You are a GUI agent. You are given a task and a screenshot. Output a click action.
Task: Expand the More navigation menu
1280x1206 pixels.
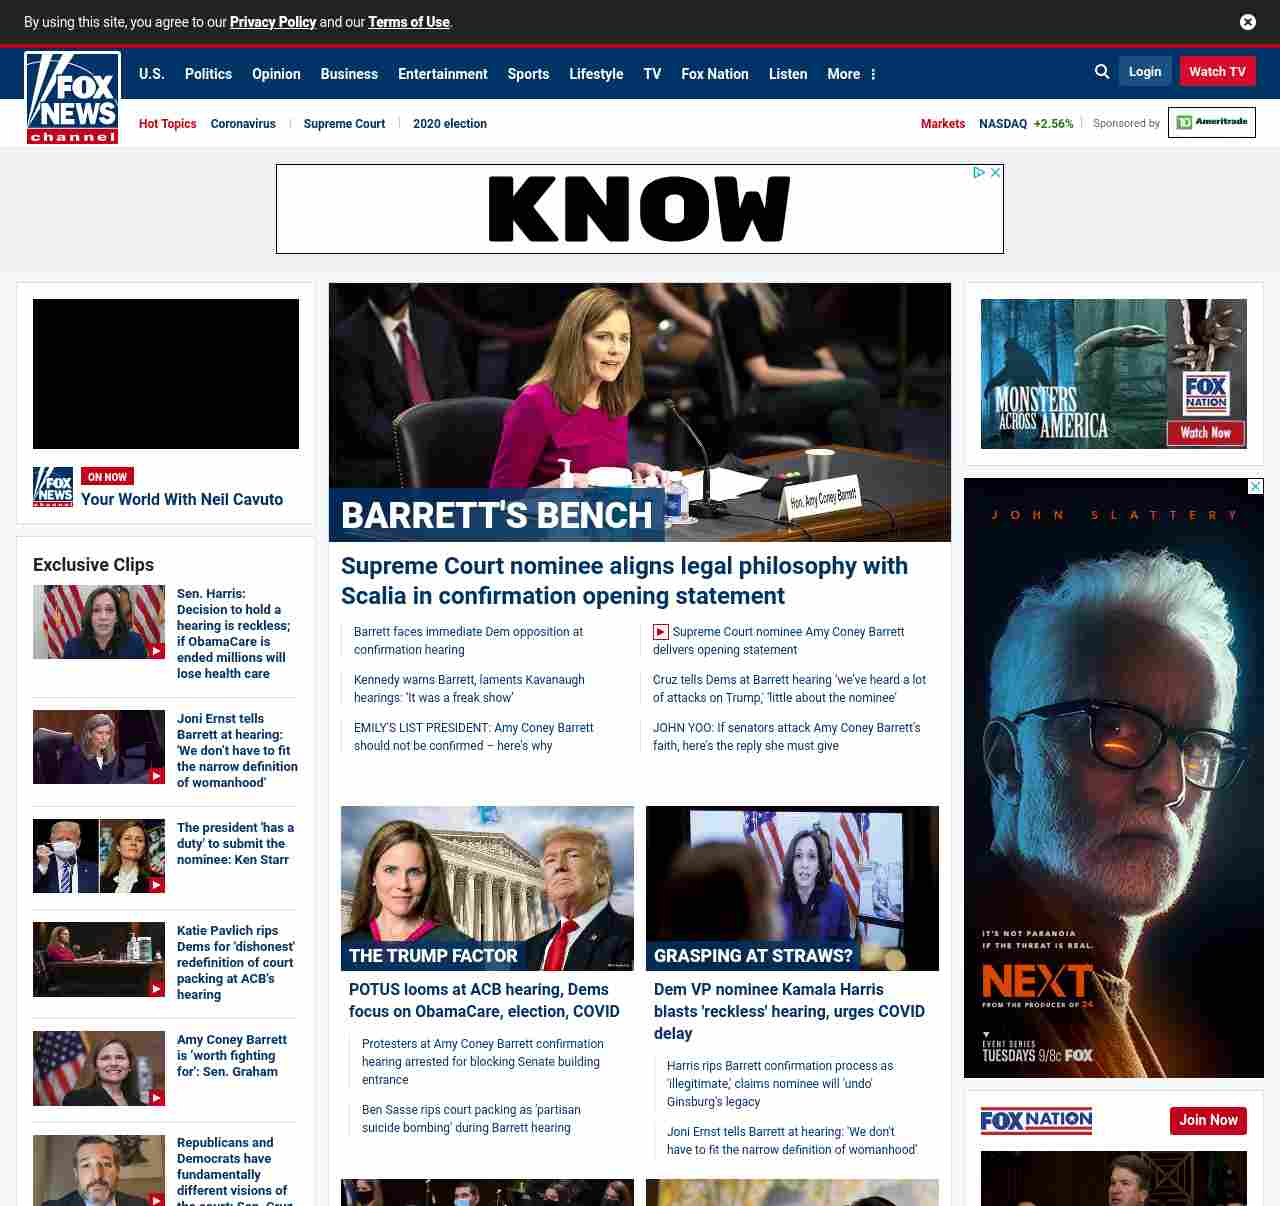pos(851,74)
